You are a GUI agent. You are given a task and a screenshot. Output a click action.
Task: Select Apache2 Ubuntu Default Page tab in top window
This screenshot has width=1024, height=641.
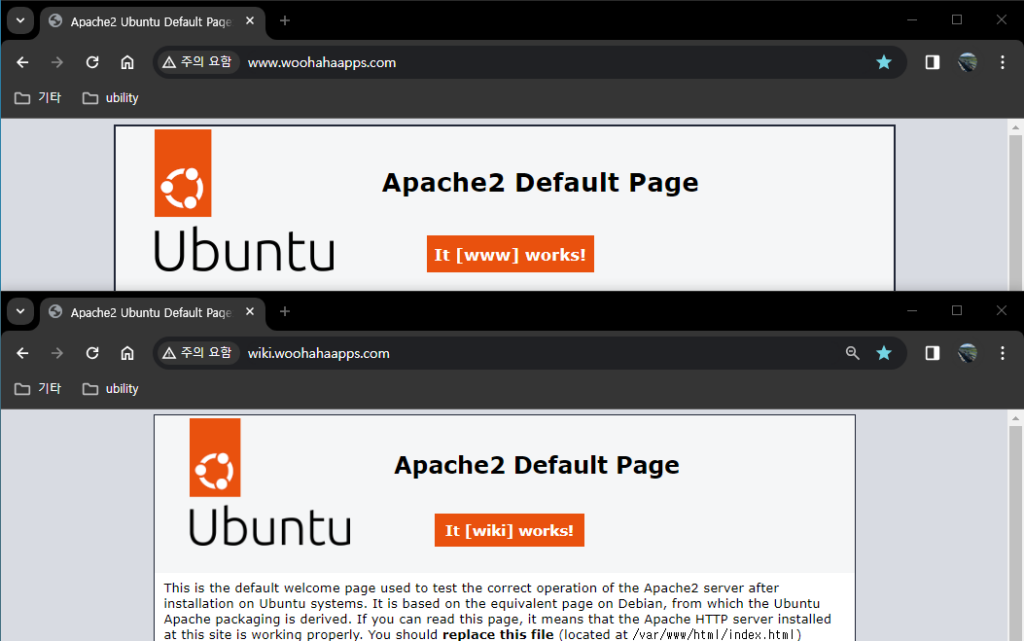point(152,22)
